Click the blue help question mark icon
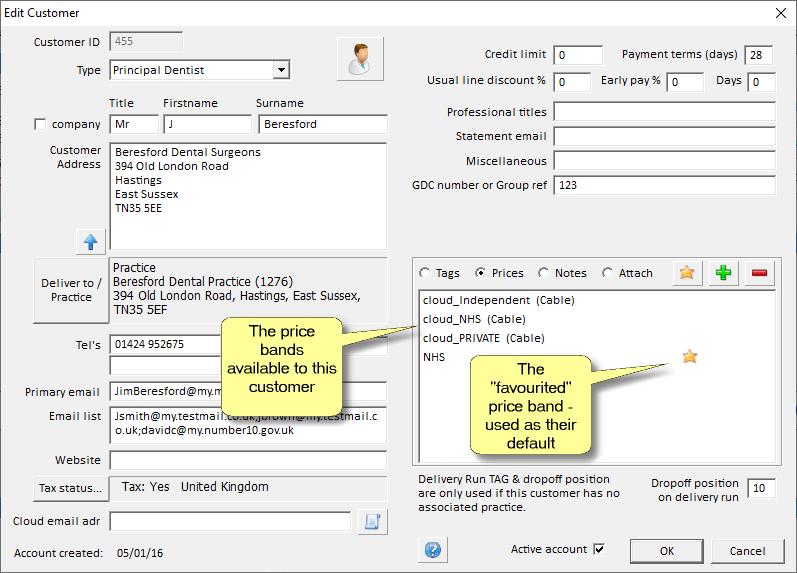 (433, 550)
